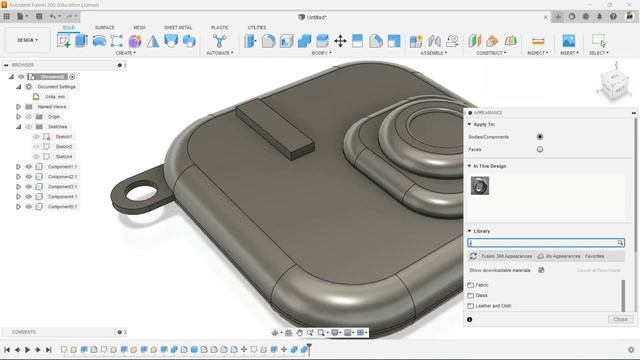Switch to the Utilities tab
Viewport: 640px width, 360px height.
pyautogui.click(x=257, y=27)
